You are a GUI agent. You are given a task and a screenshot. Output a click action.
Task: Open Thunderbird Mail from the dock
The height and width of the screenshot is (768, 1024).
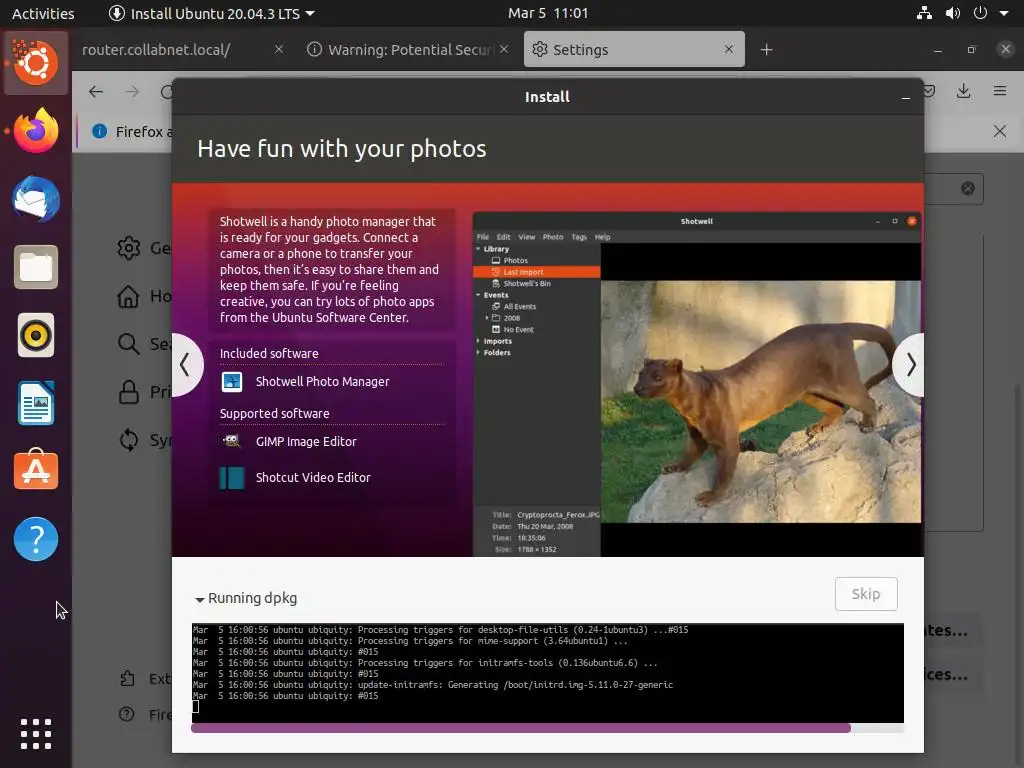(x=36, y=199)
